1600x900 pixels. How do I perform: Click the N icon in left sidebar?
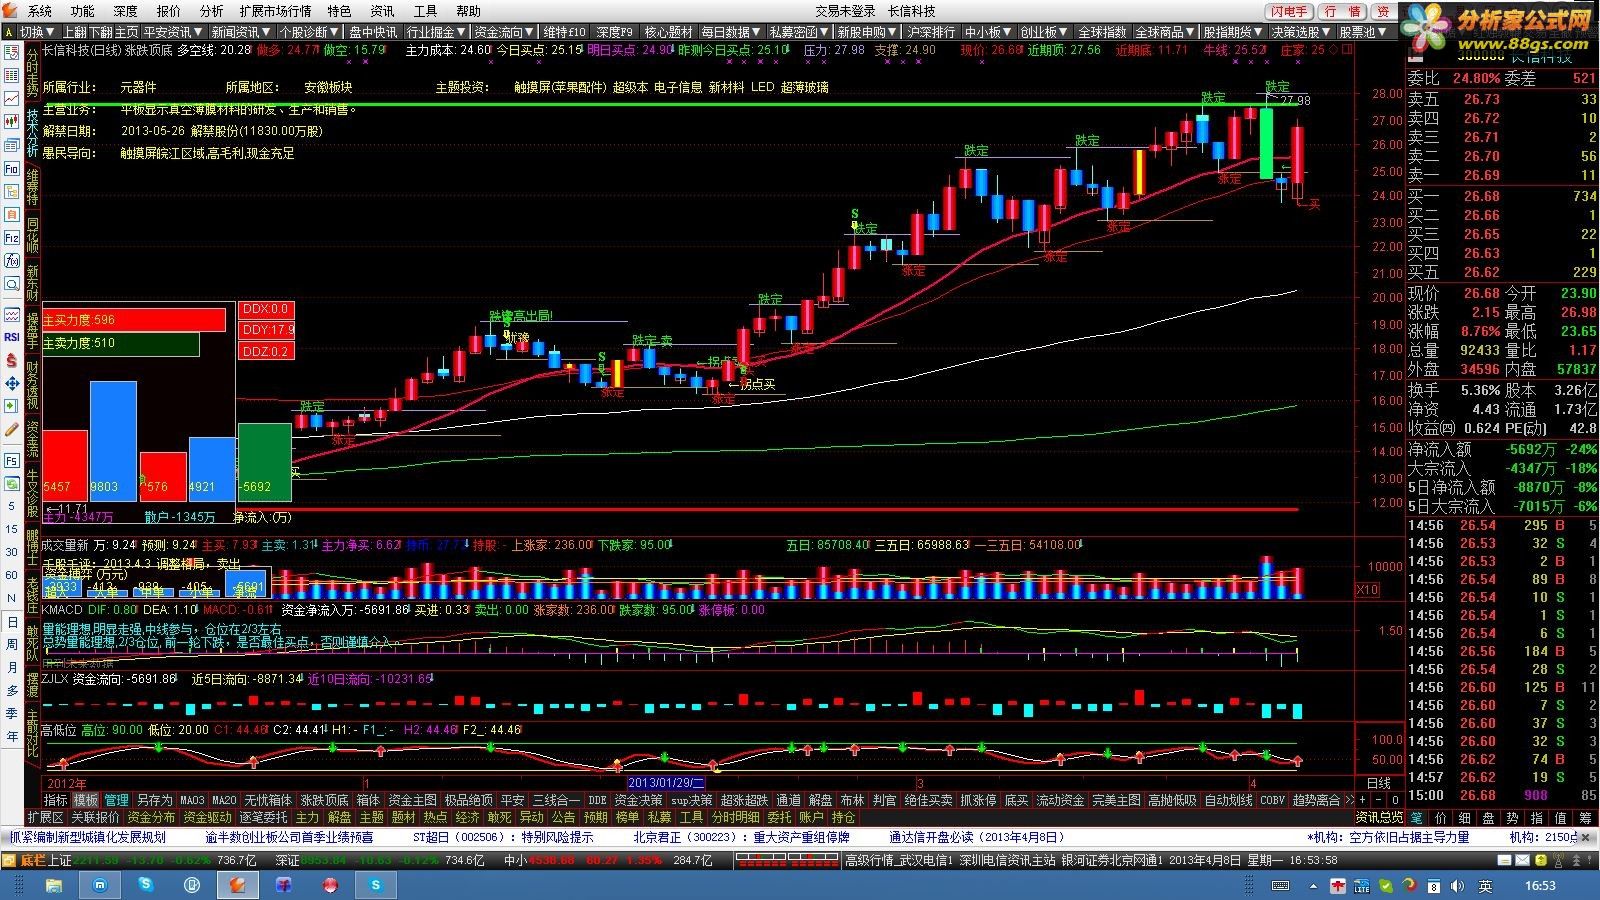tap(12, 598)
